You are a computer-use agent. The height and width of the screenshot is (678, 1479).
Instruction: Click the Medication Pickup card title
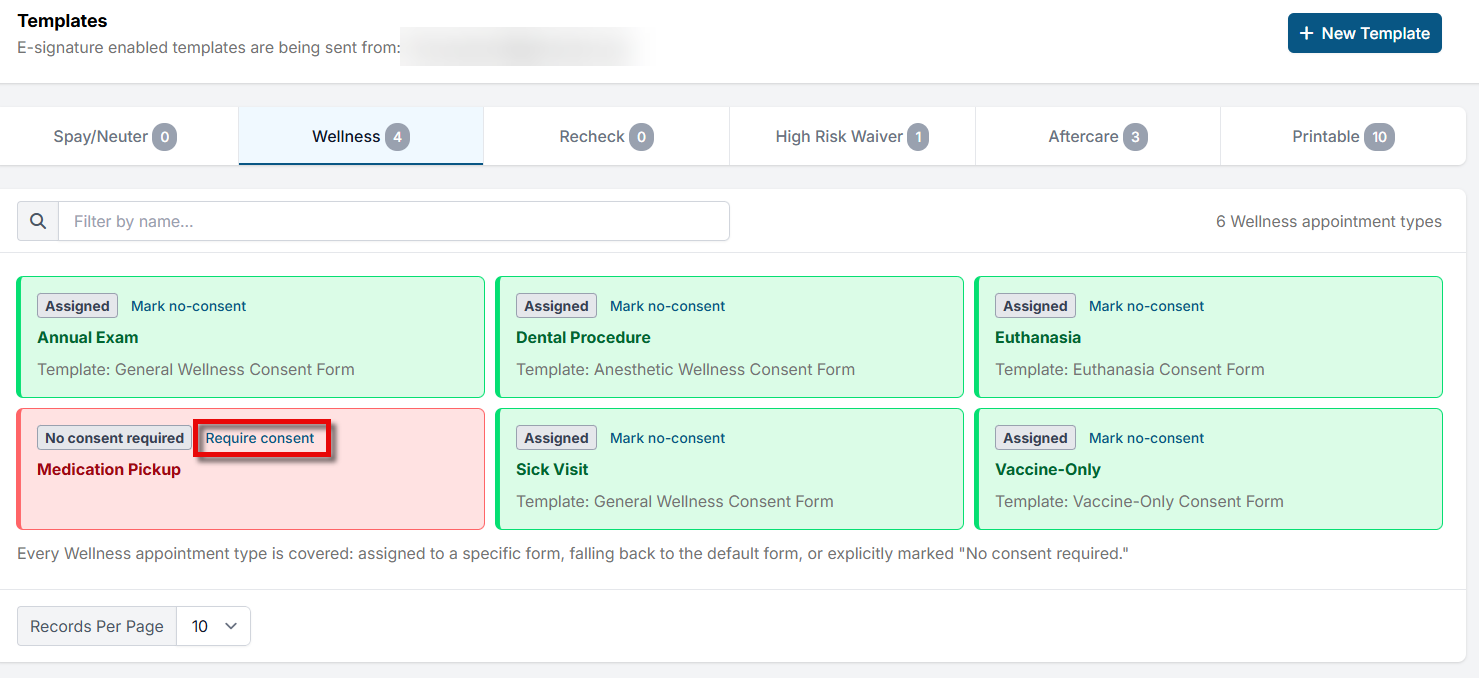pos(109,469)
